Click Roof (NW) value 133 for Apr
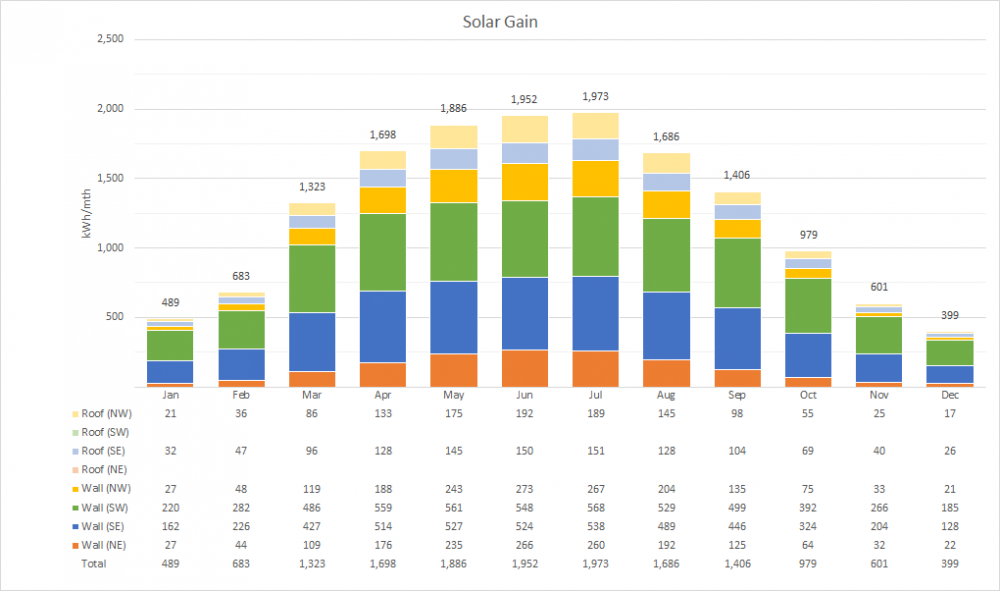Screen dimensions: 1000x591 tap(383, 414)
